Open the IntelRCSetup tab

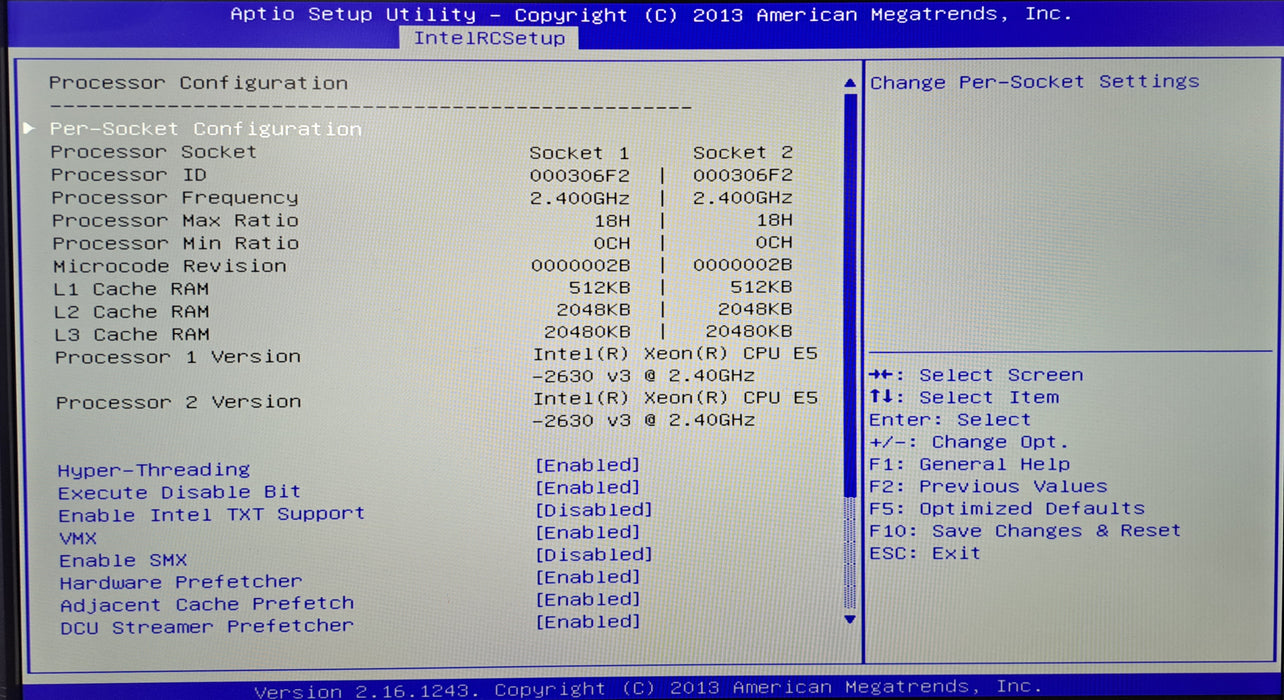tap(489, 39)
